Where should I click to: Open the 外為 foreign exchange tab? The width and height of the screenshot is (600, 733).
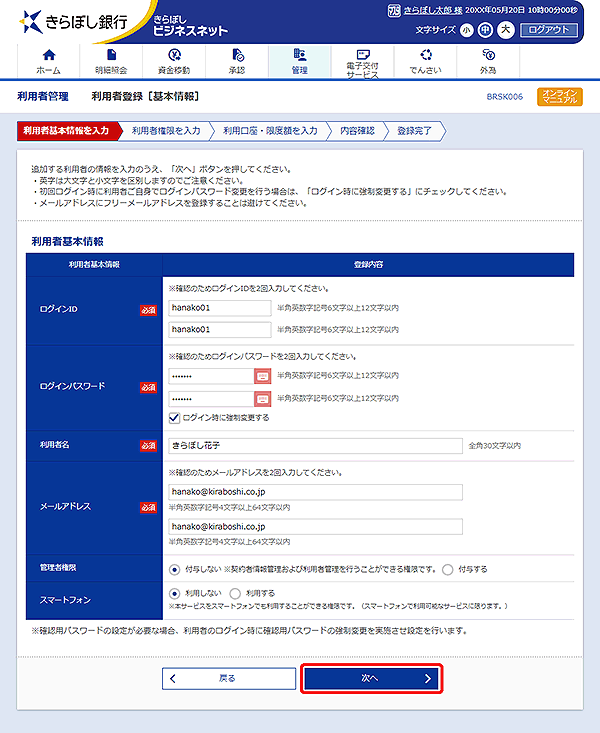(x=488, y=60)
